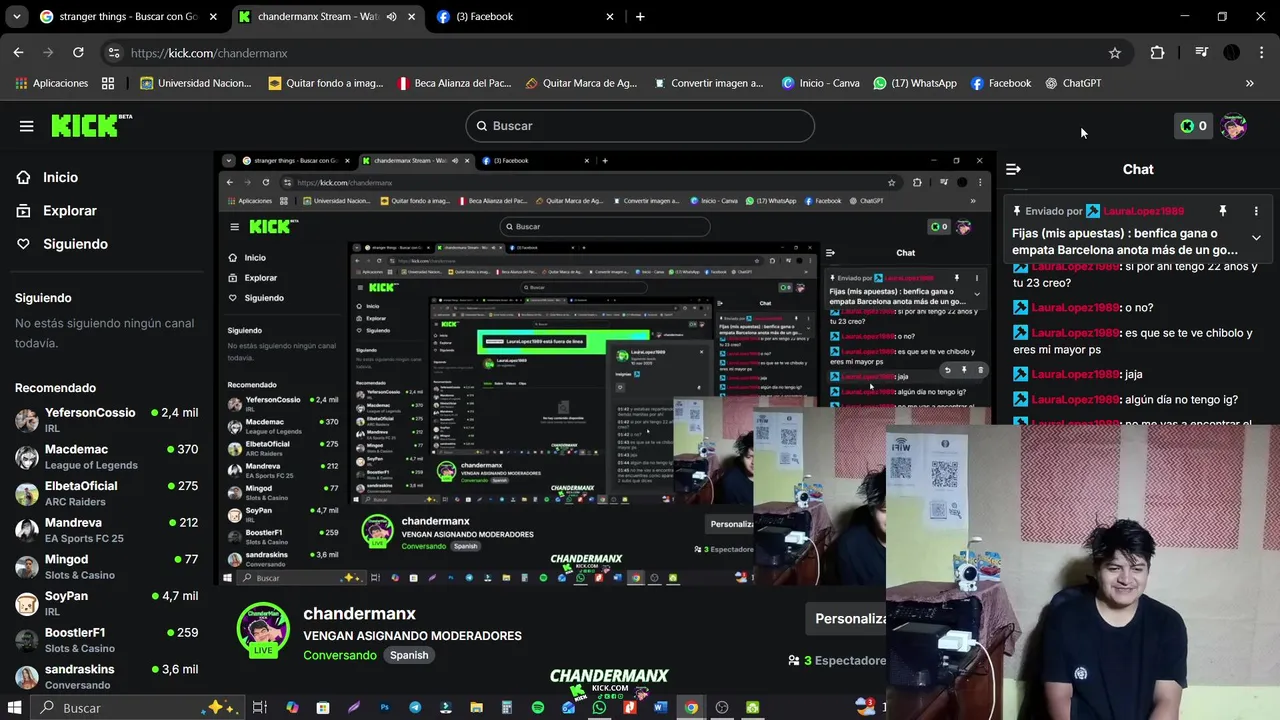Open a new browser tab

[640, 17]
